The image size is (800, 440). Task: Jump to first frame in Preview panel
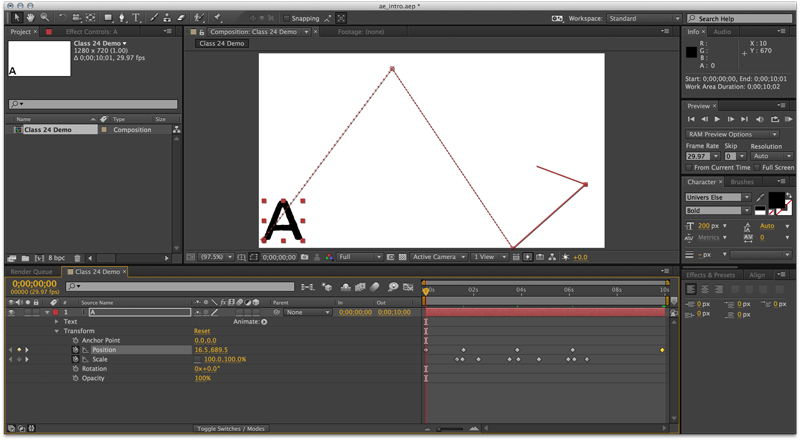coord(691,119)
